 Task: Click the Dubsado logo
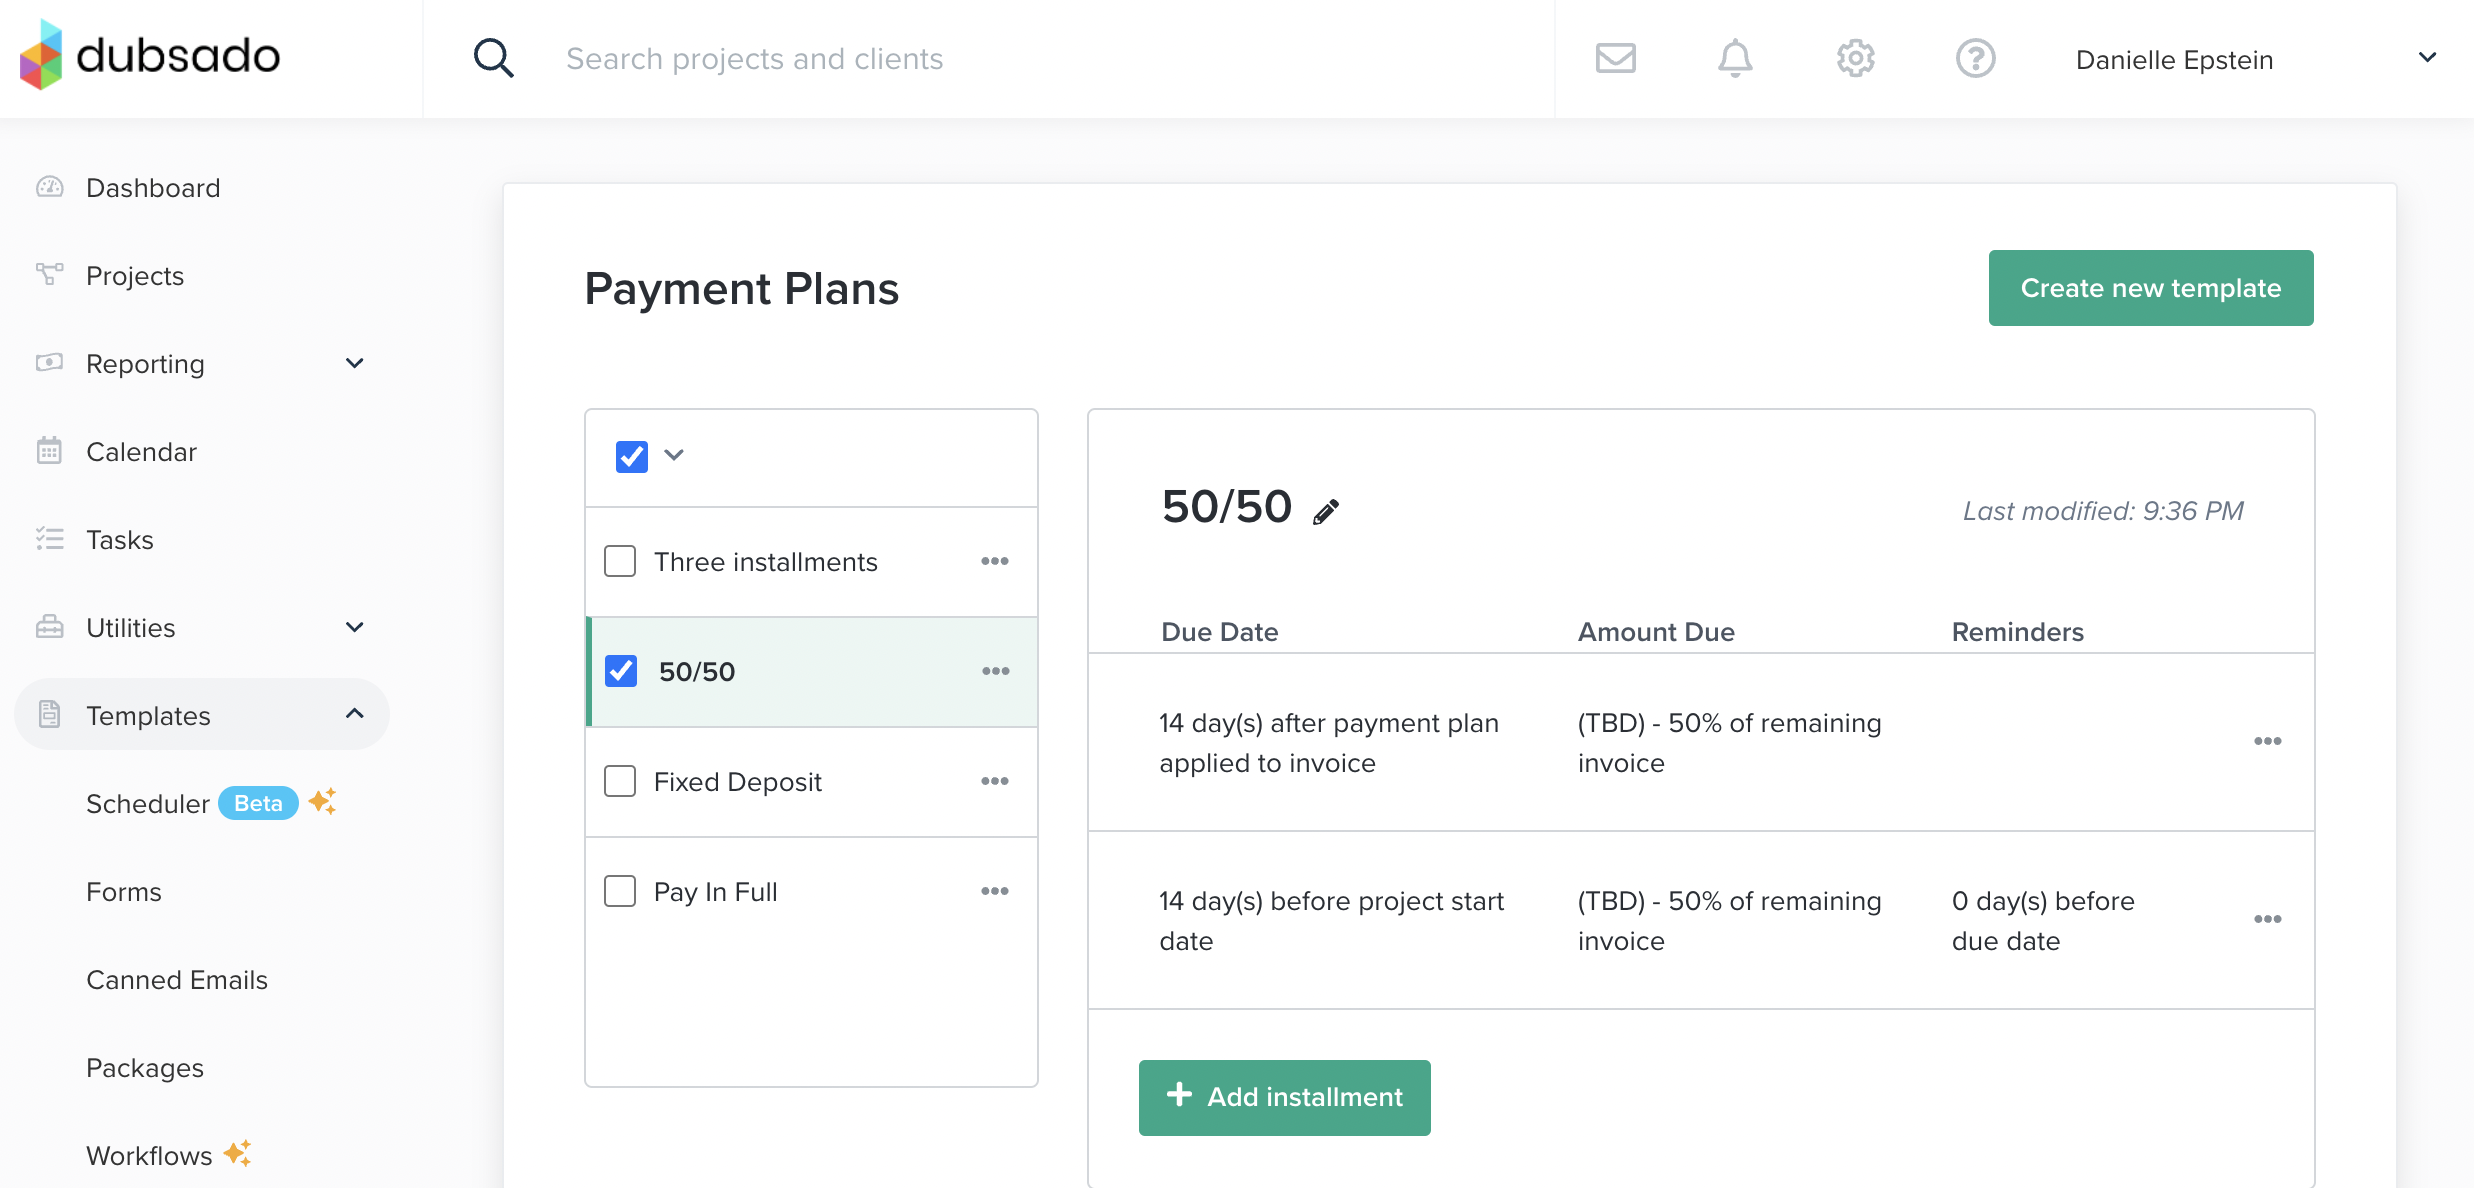(150, 55)
